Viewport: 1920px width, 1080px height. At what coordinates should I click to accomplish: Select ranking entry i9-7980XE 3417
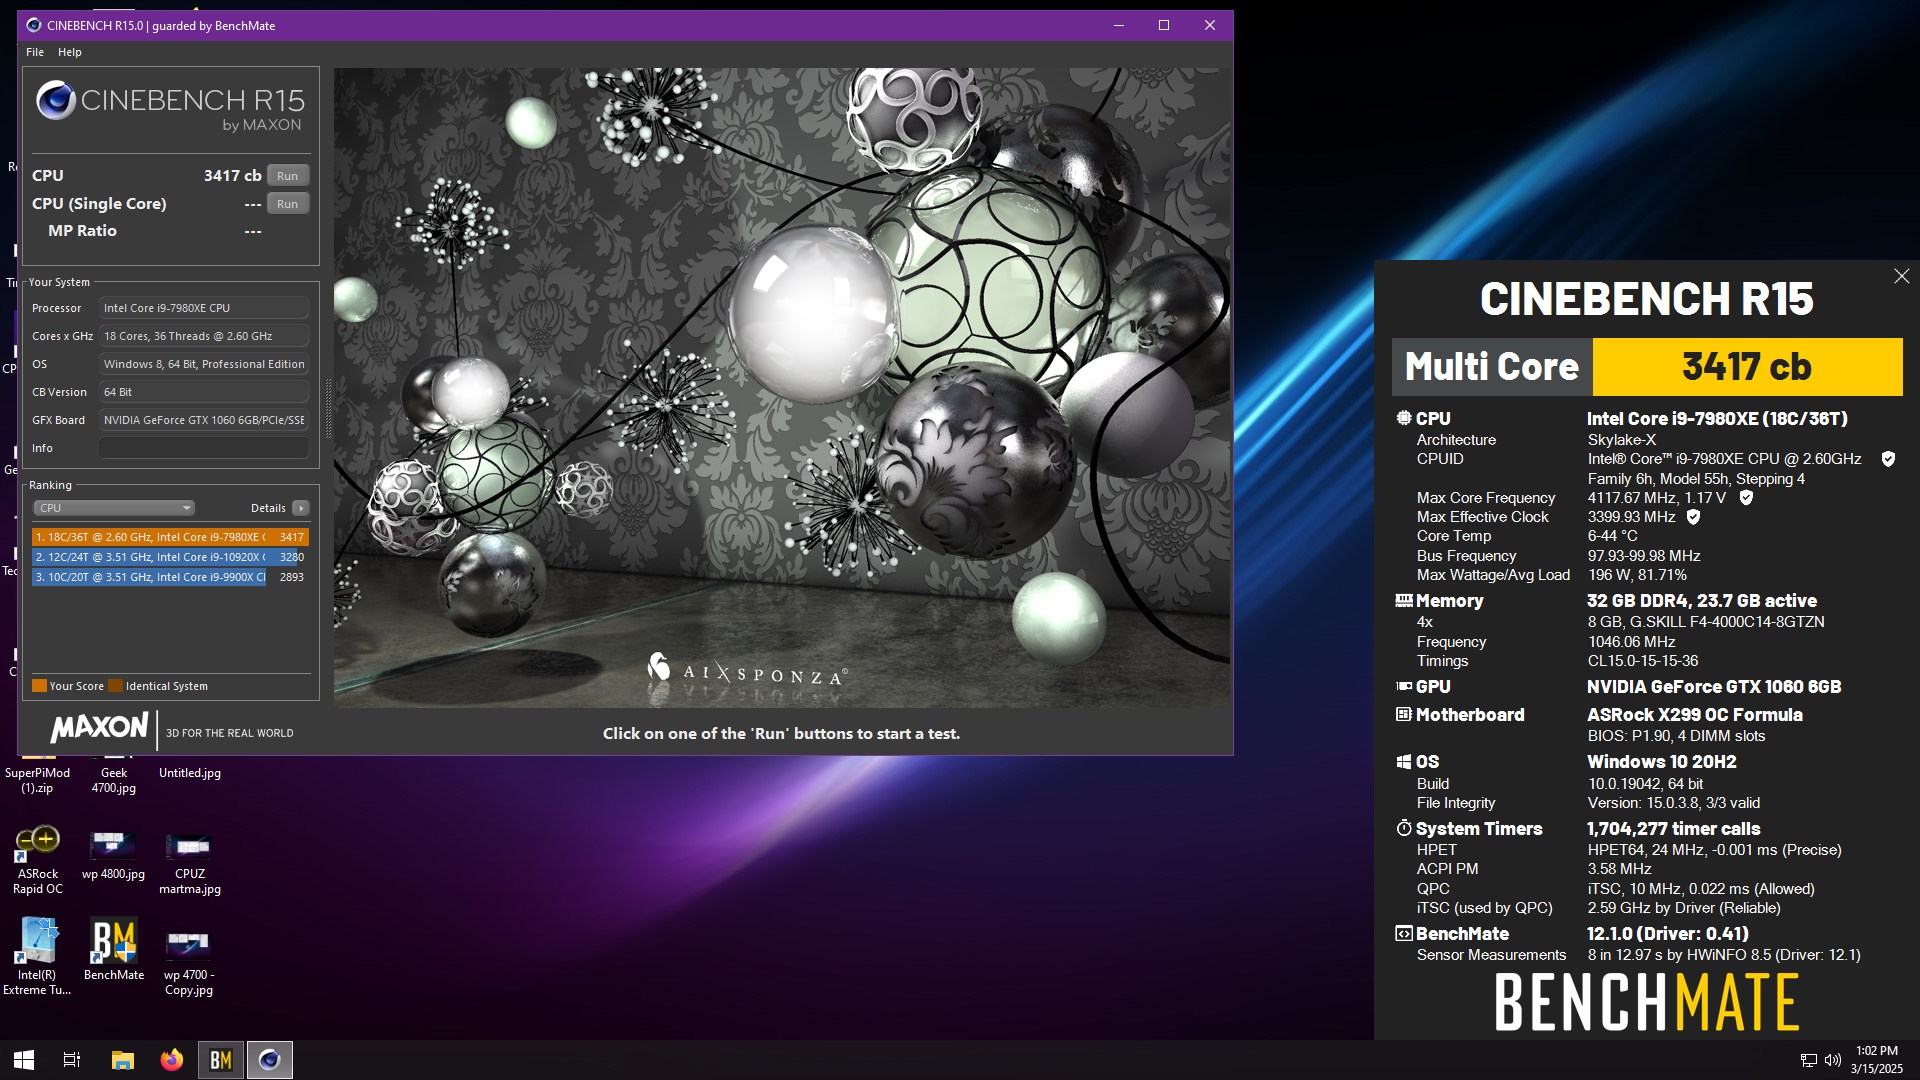coord(170,537)
